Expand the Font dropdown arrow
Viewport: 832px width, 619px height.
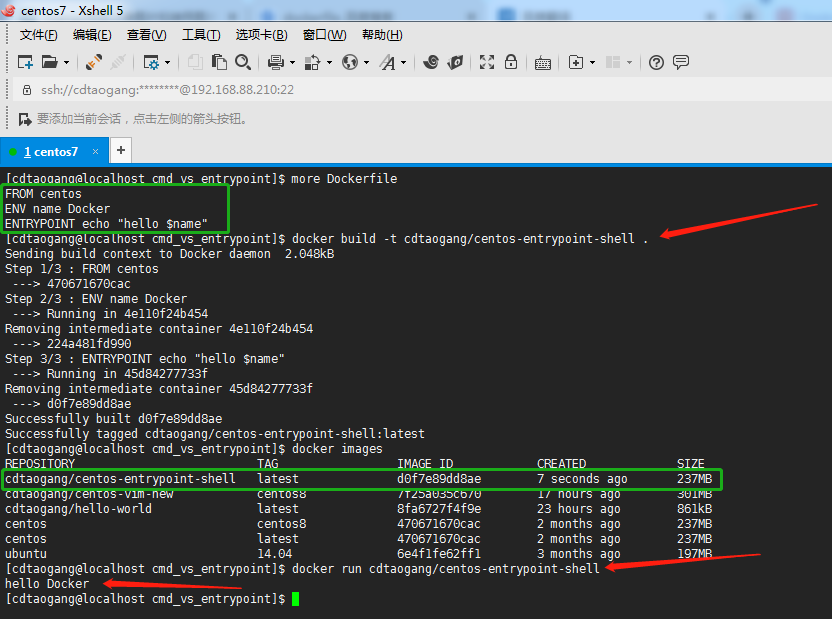[x=404, y=63]
